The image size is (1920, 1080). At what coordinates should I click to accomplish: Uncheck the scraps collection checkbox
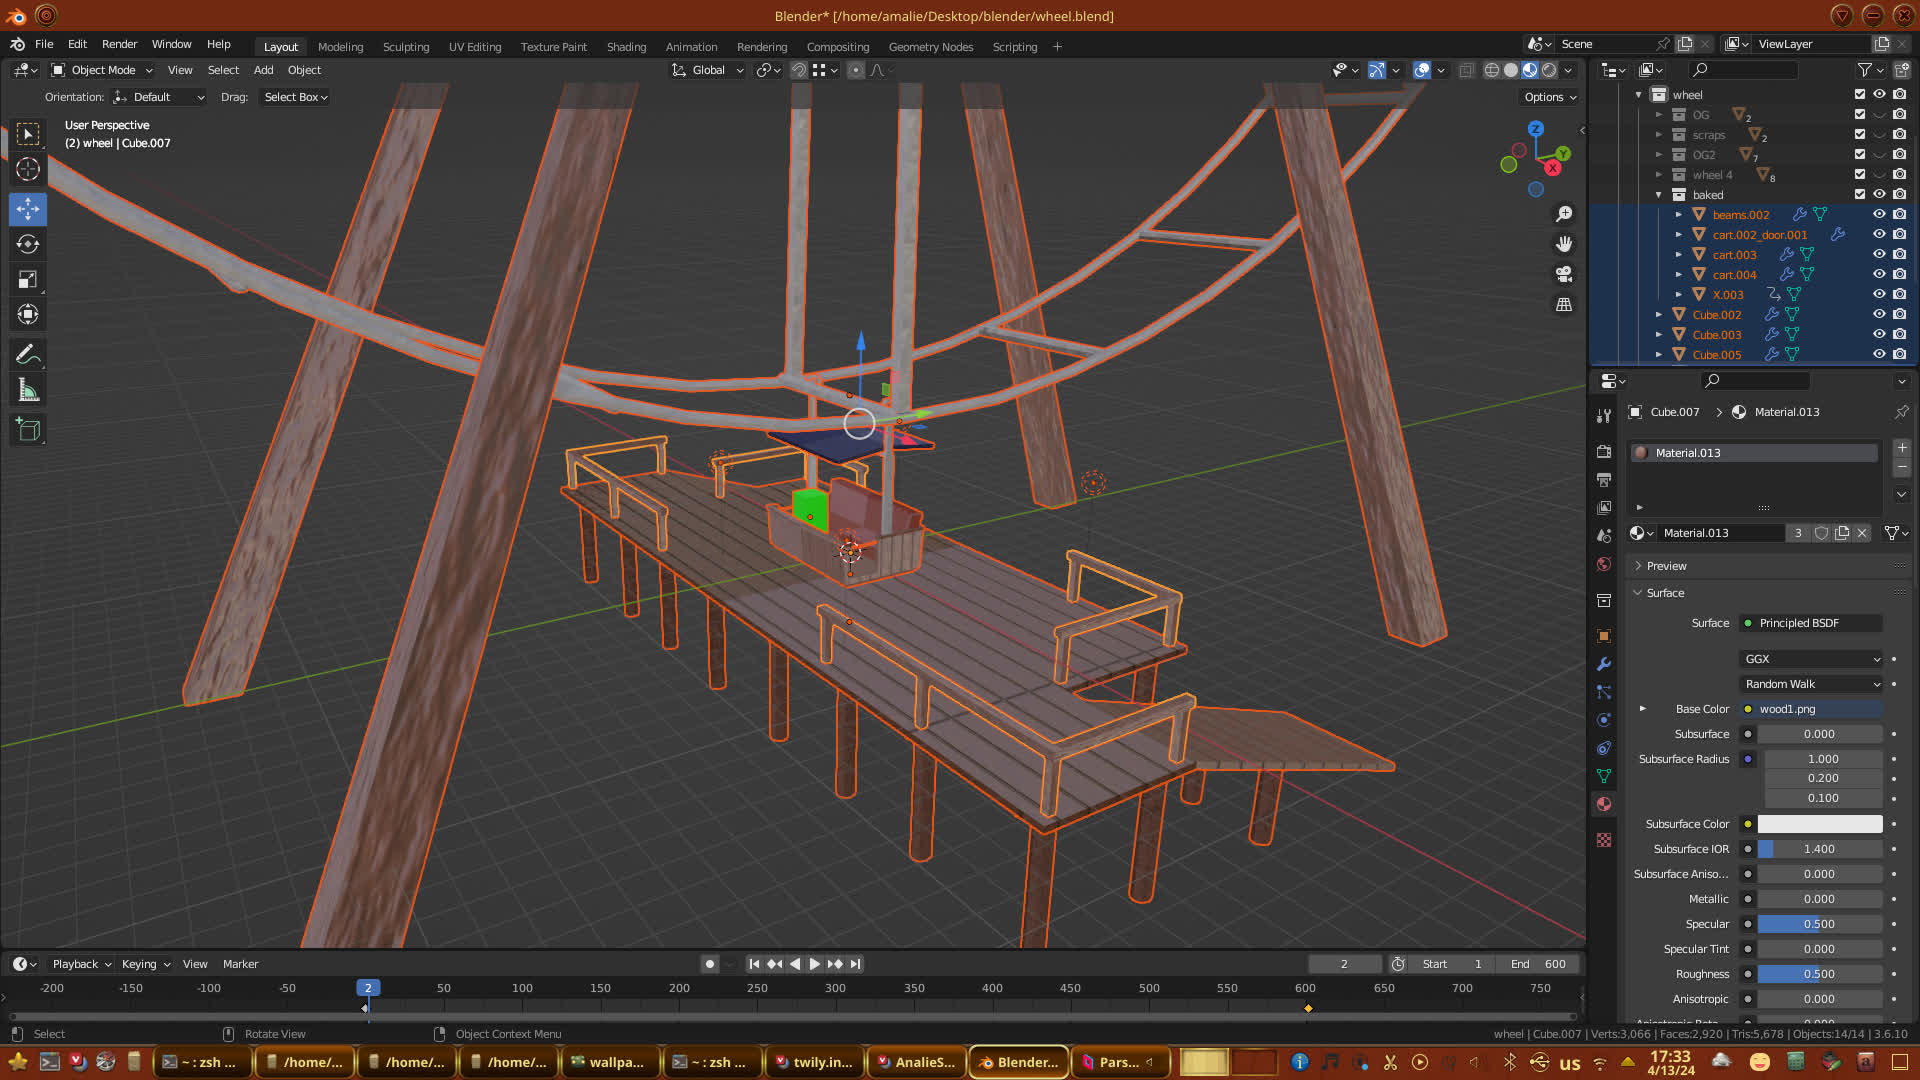coord(1860,134)
